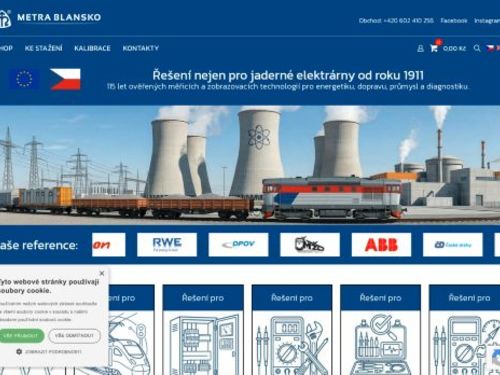Open the user account icon
Viewport: 500px width, 375px height.
(x=420, y=48)
